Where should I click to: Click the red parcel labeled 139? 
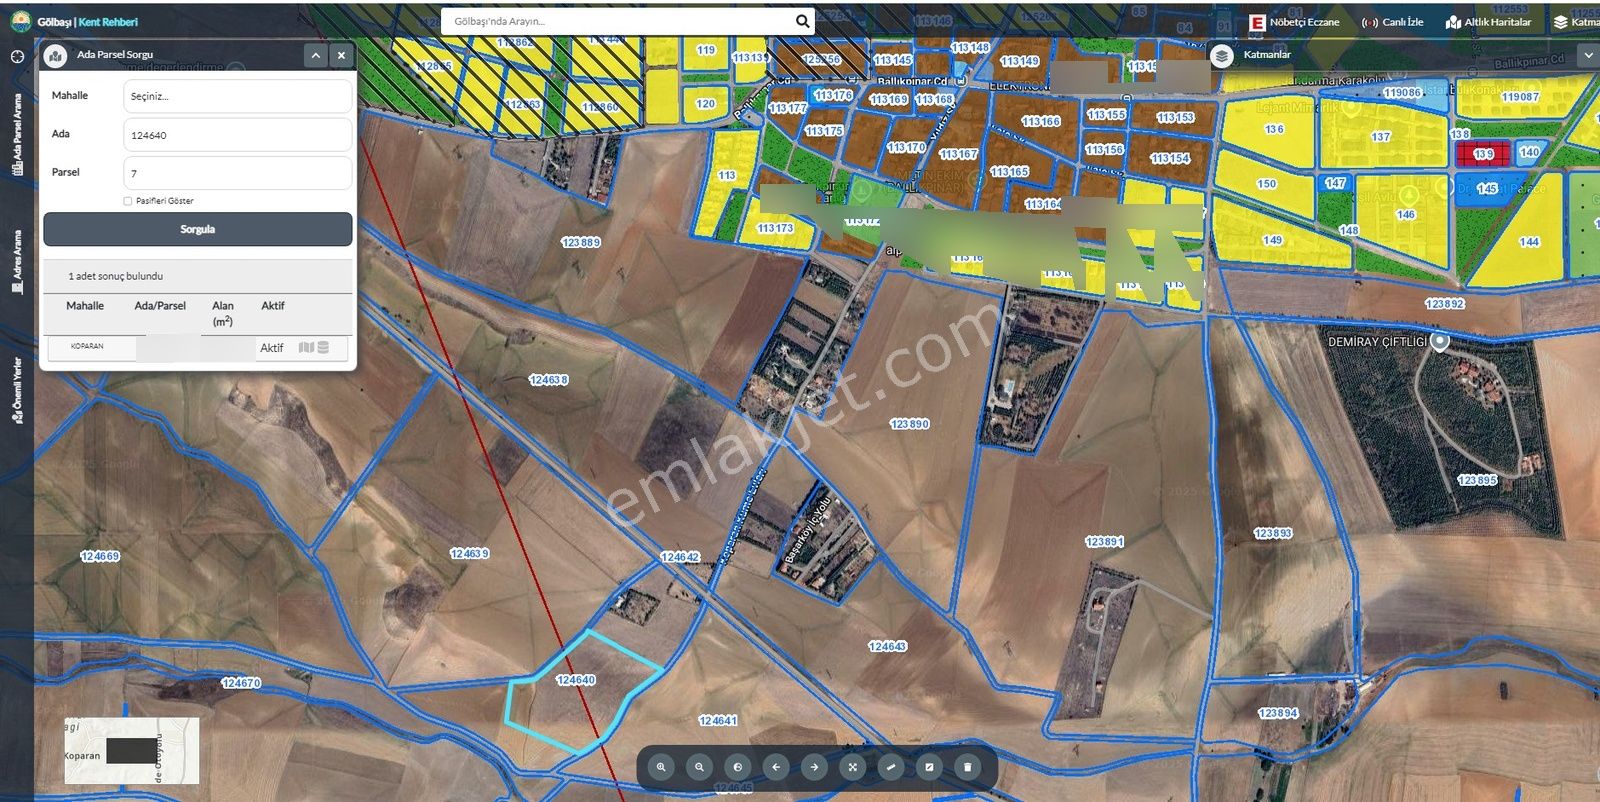[1484, 154]
